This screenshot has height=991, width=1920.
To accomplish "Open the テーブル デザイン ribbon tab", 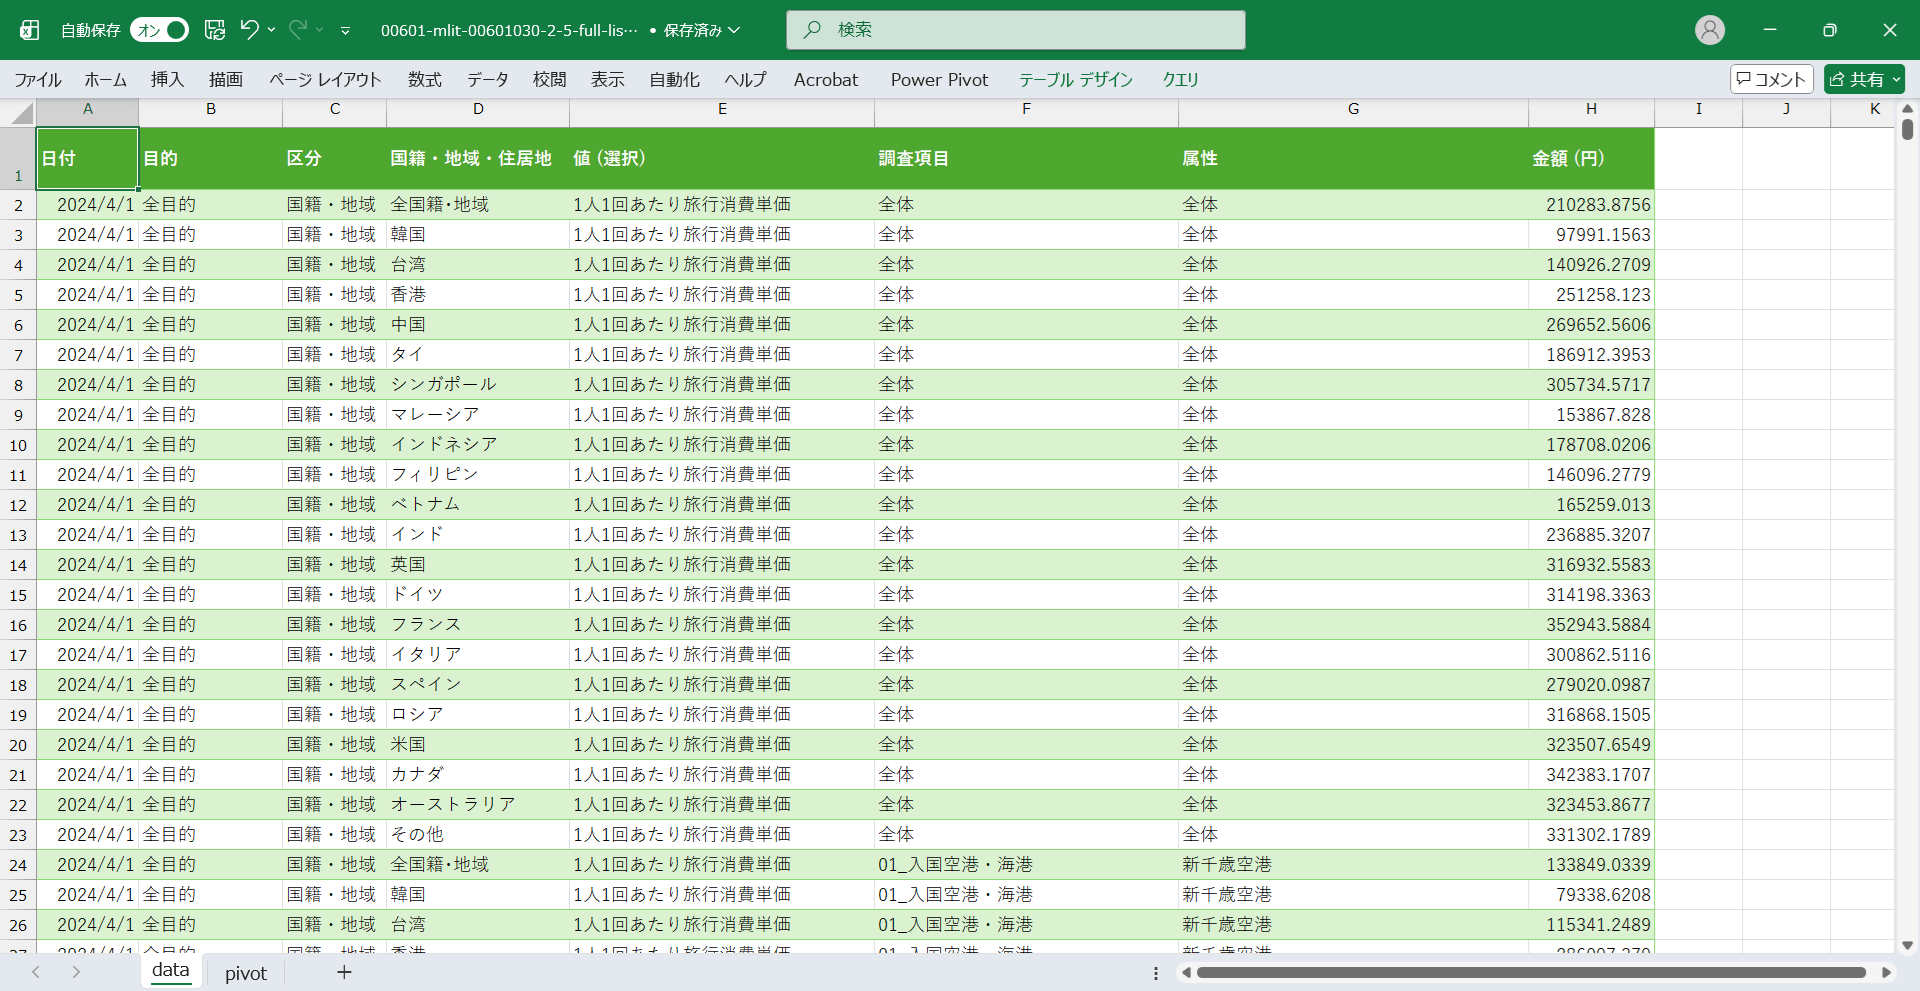I will click(x=1075, y=80).
